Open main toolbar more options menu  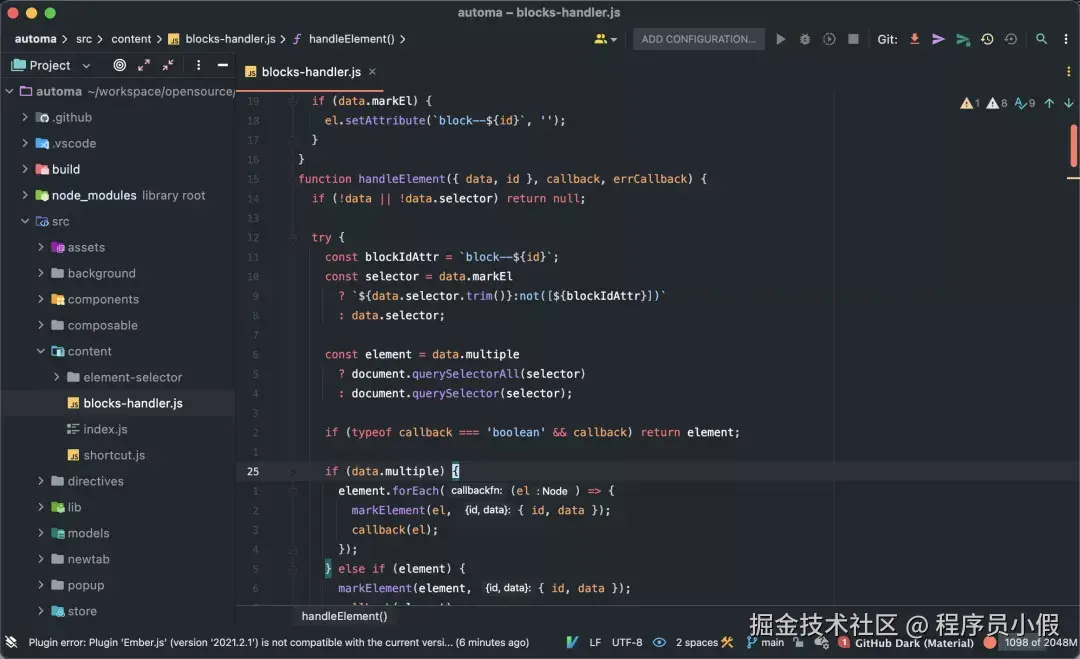pyautogui.click(x=1066, y=39)
